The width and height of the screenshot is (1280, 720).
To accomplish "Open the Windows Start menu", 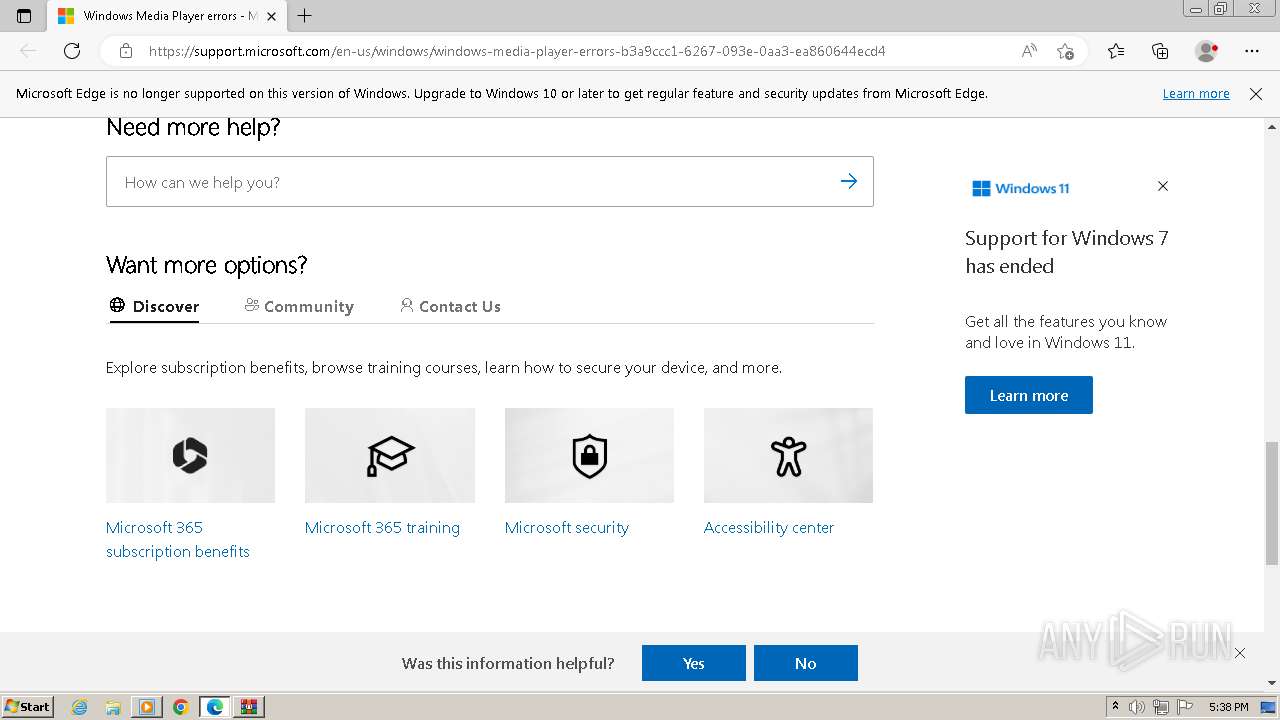I will click(27, 707).
